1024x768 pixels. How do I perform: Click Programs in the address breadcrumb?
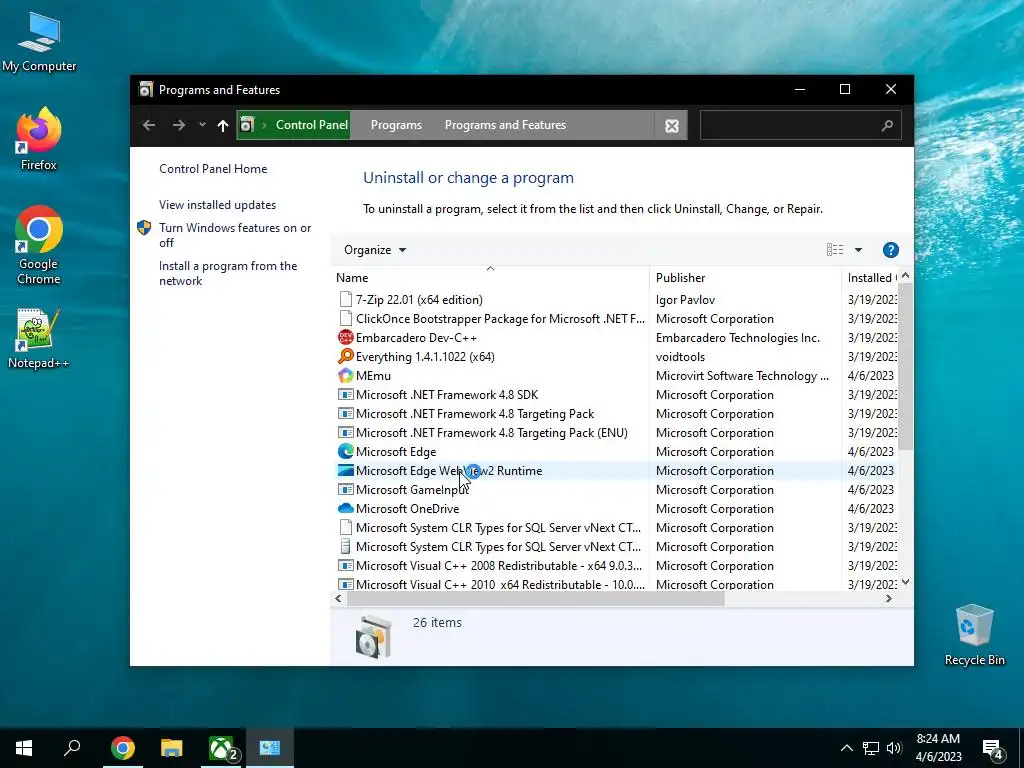(x=396, y=125)
